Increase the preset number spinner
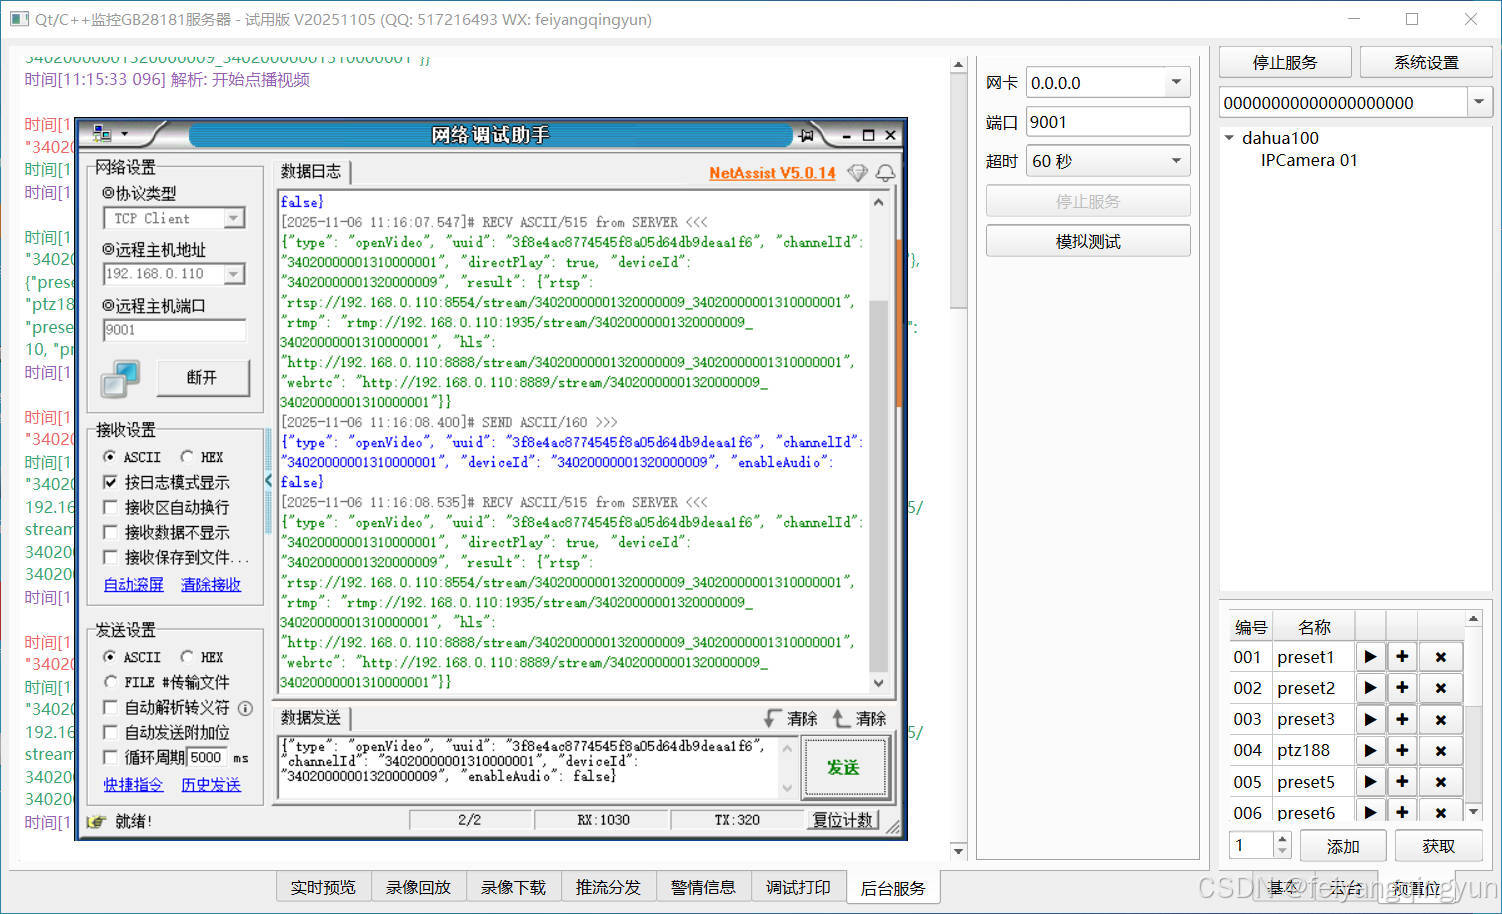Image resolution: width=1502 pixels, height=914 pixels. (x=1282, y=840)
